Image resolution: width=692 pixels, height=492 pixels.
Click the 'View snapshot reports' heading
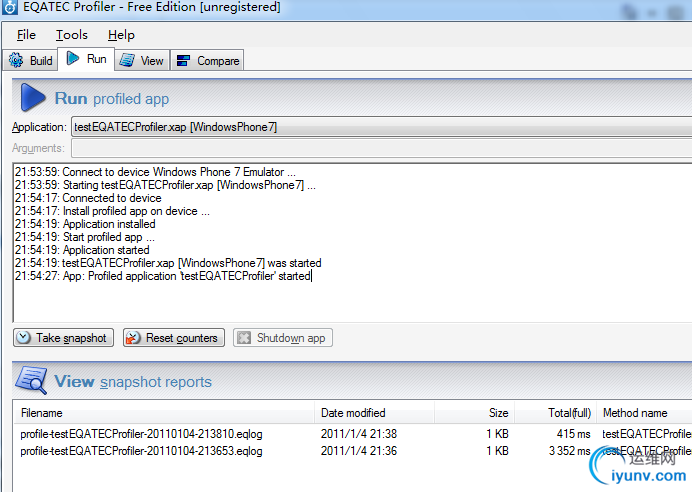click(x=133, y=381)
